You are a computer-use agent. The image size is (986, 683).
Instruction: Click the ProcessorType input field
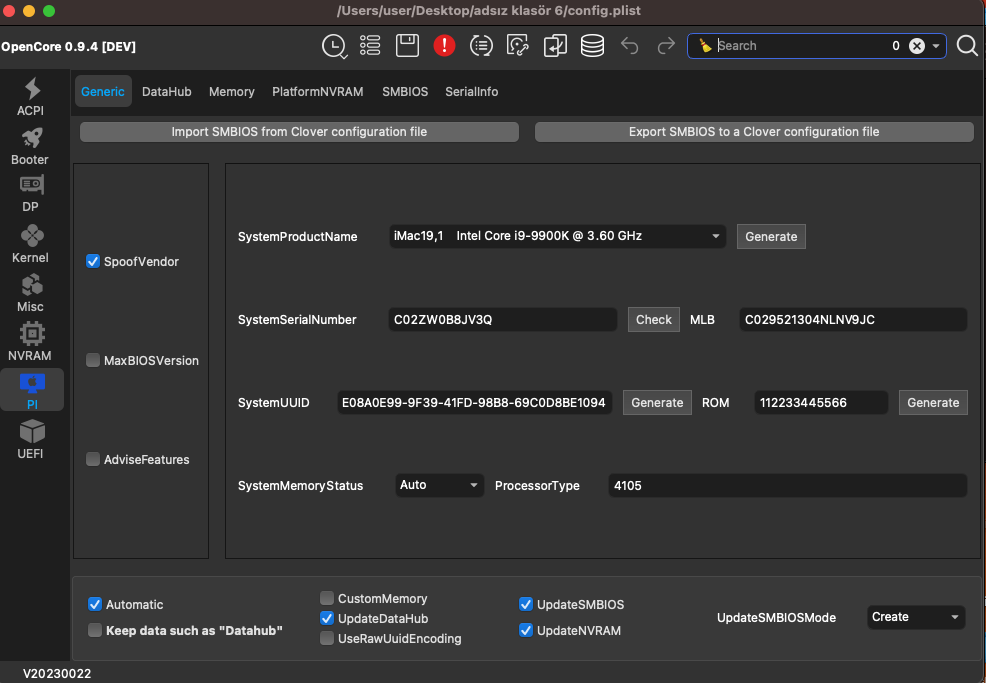pyautogui.click(x=787, y=486)
